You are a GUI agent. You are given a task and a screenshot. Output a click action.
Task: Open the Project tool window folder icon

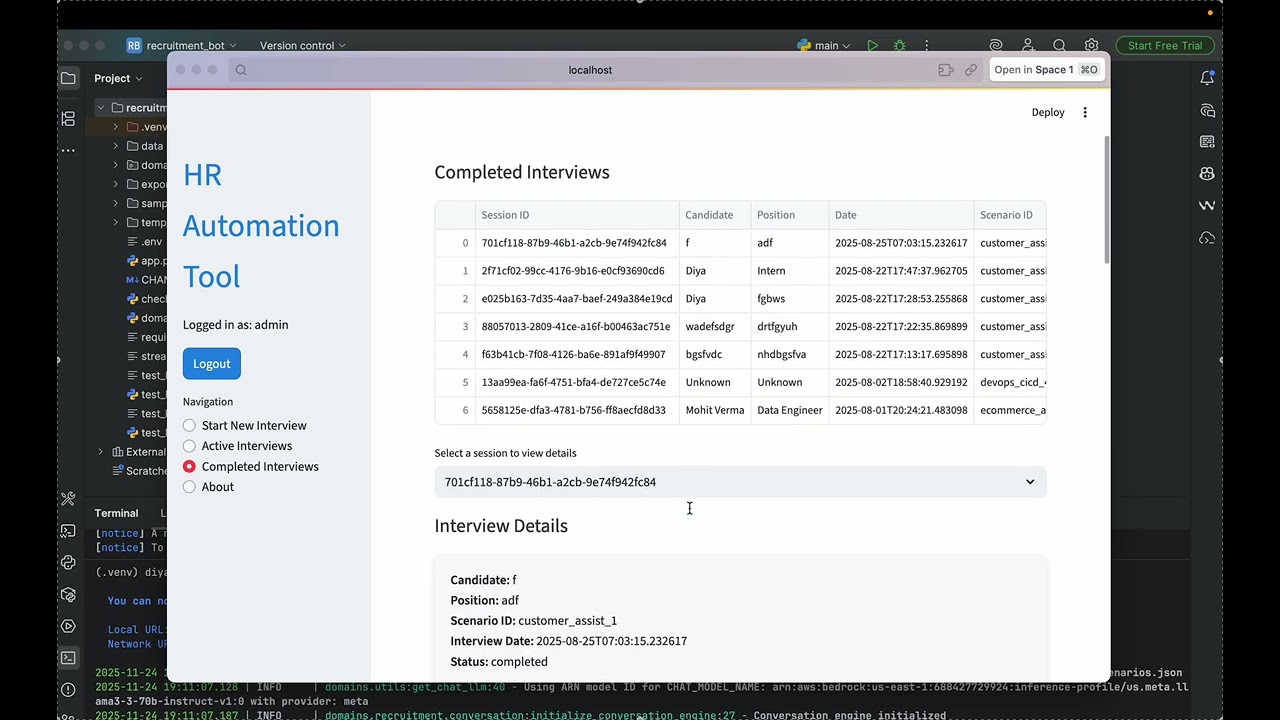pyautogui.click(x=68, y=78)
